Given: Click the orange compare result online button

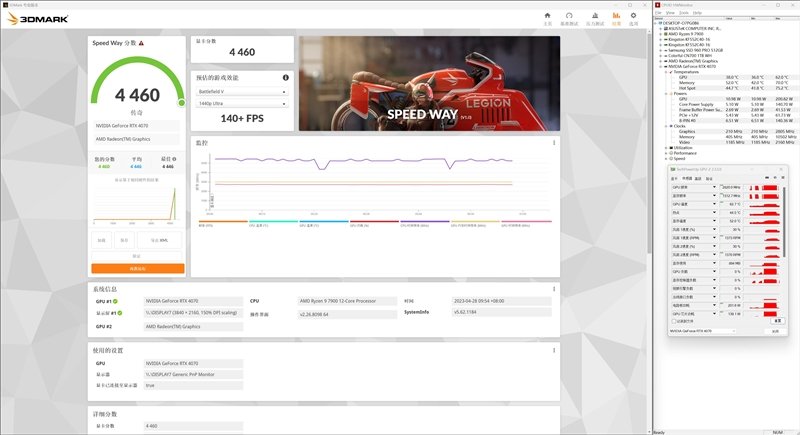Looking at the screenshot, I should 138,268.
